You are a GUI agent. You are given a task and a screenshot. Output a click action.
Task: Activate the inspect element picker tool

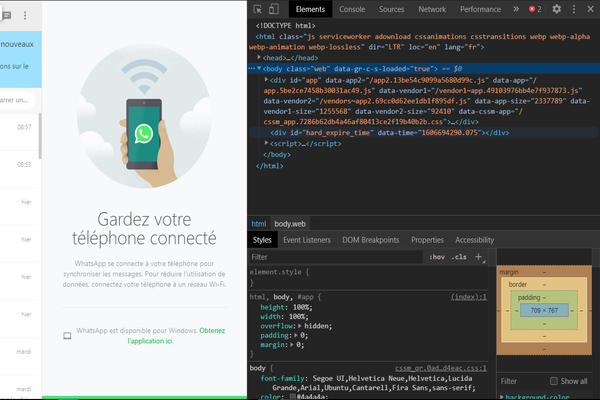pyautogui.click(x=258, y=9)
